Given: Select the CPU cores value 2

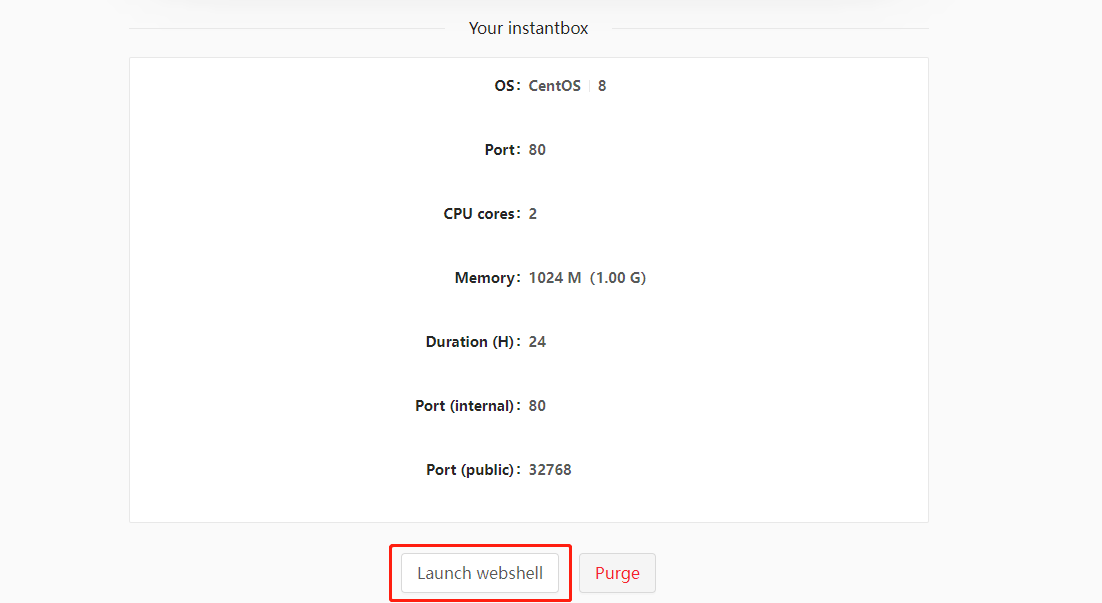Looking at the screenshot, I should click(x=532, y=213).
